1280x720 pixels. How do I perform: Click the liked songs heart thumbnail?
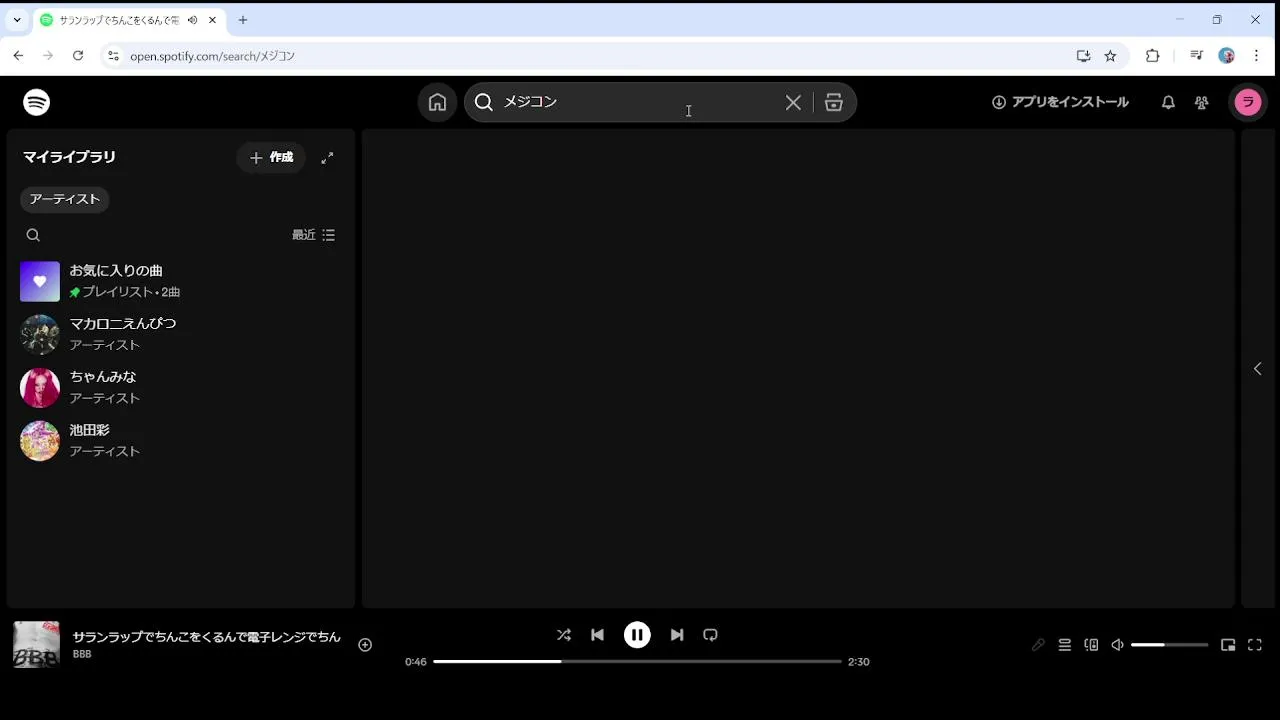pyautogui.click(x=40, y=281)
